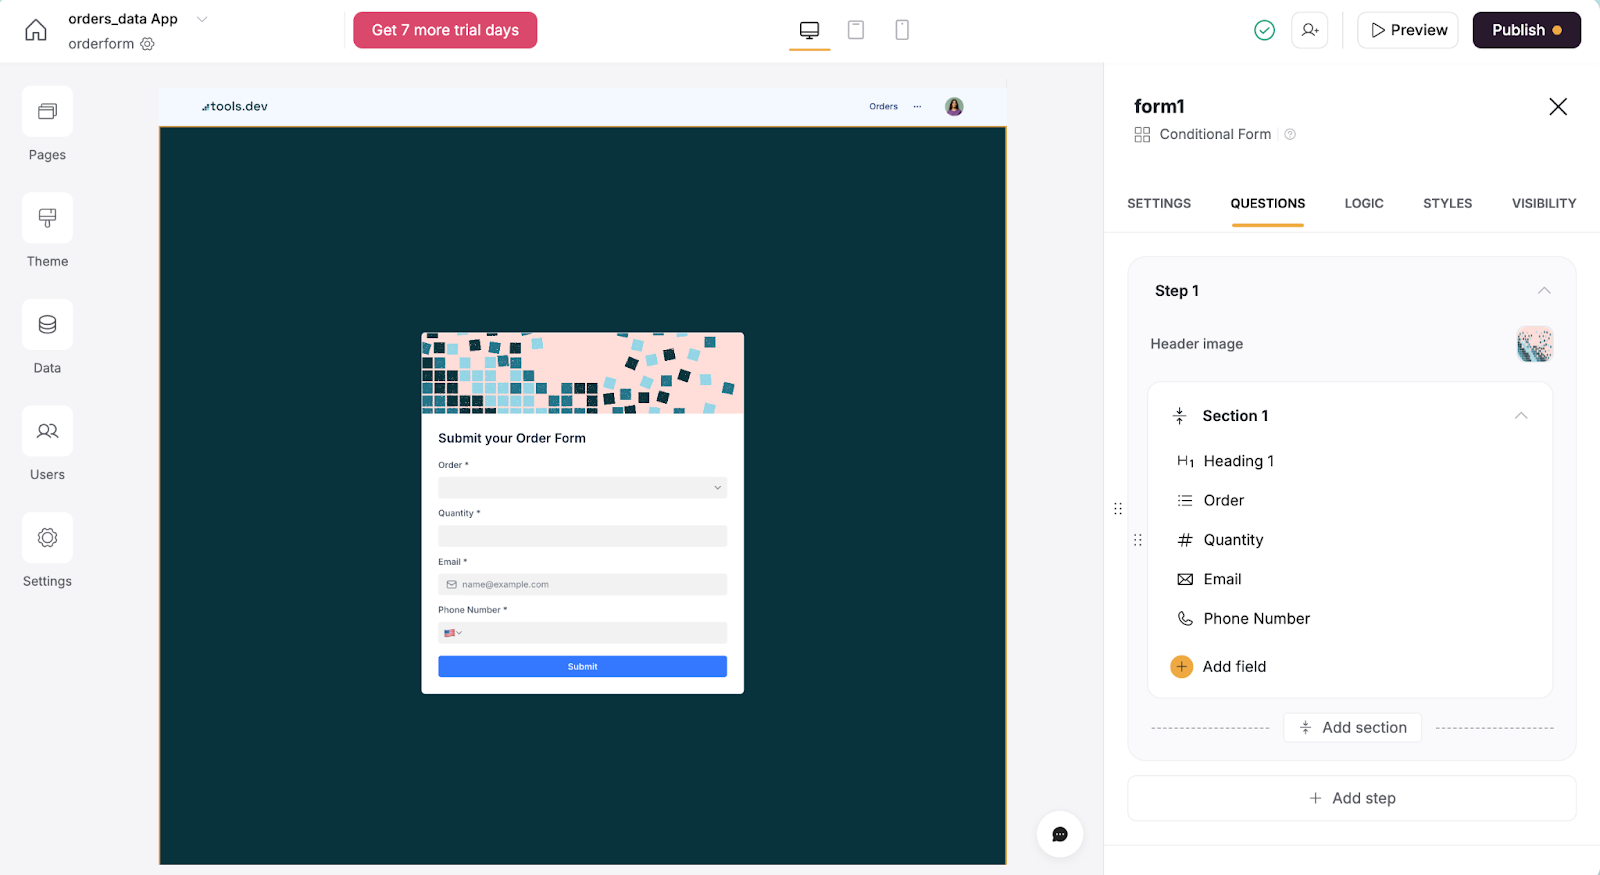The image size is (1600, 875).
Task: Open the Users sidebar panel
Action: (47, 444)
